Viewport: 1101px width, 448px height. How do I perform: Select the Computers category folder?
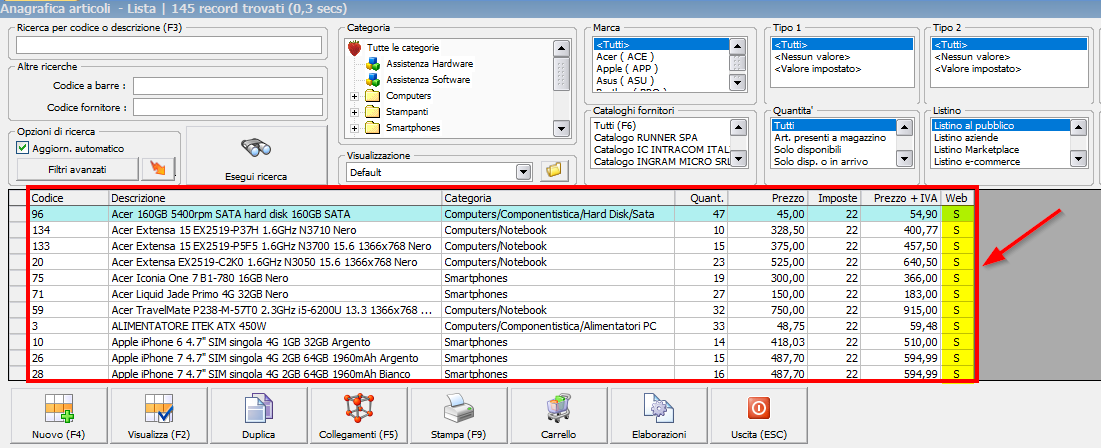coord(409,95)
